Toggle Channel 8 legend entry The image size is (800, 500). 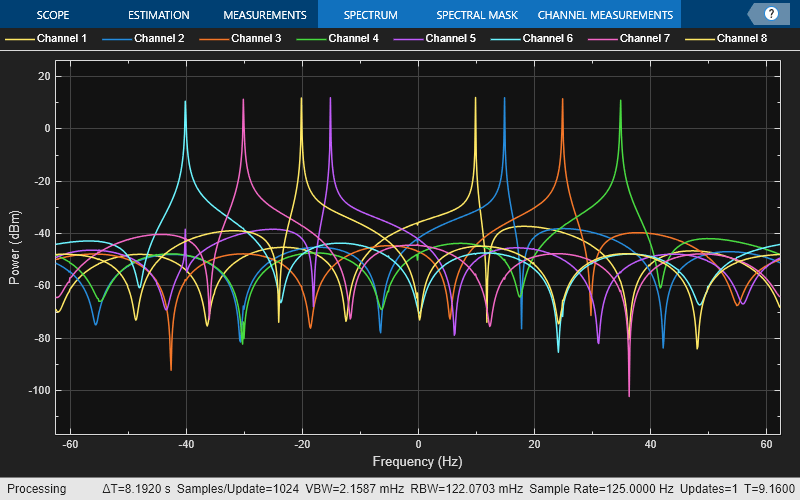click(x=726, y=38)
